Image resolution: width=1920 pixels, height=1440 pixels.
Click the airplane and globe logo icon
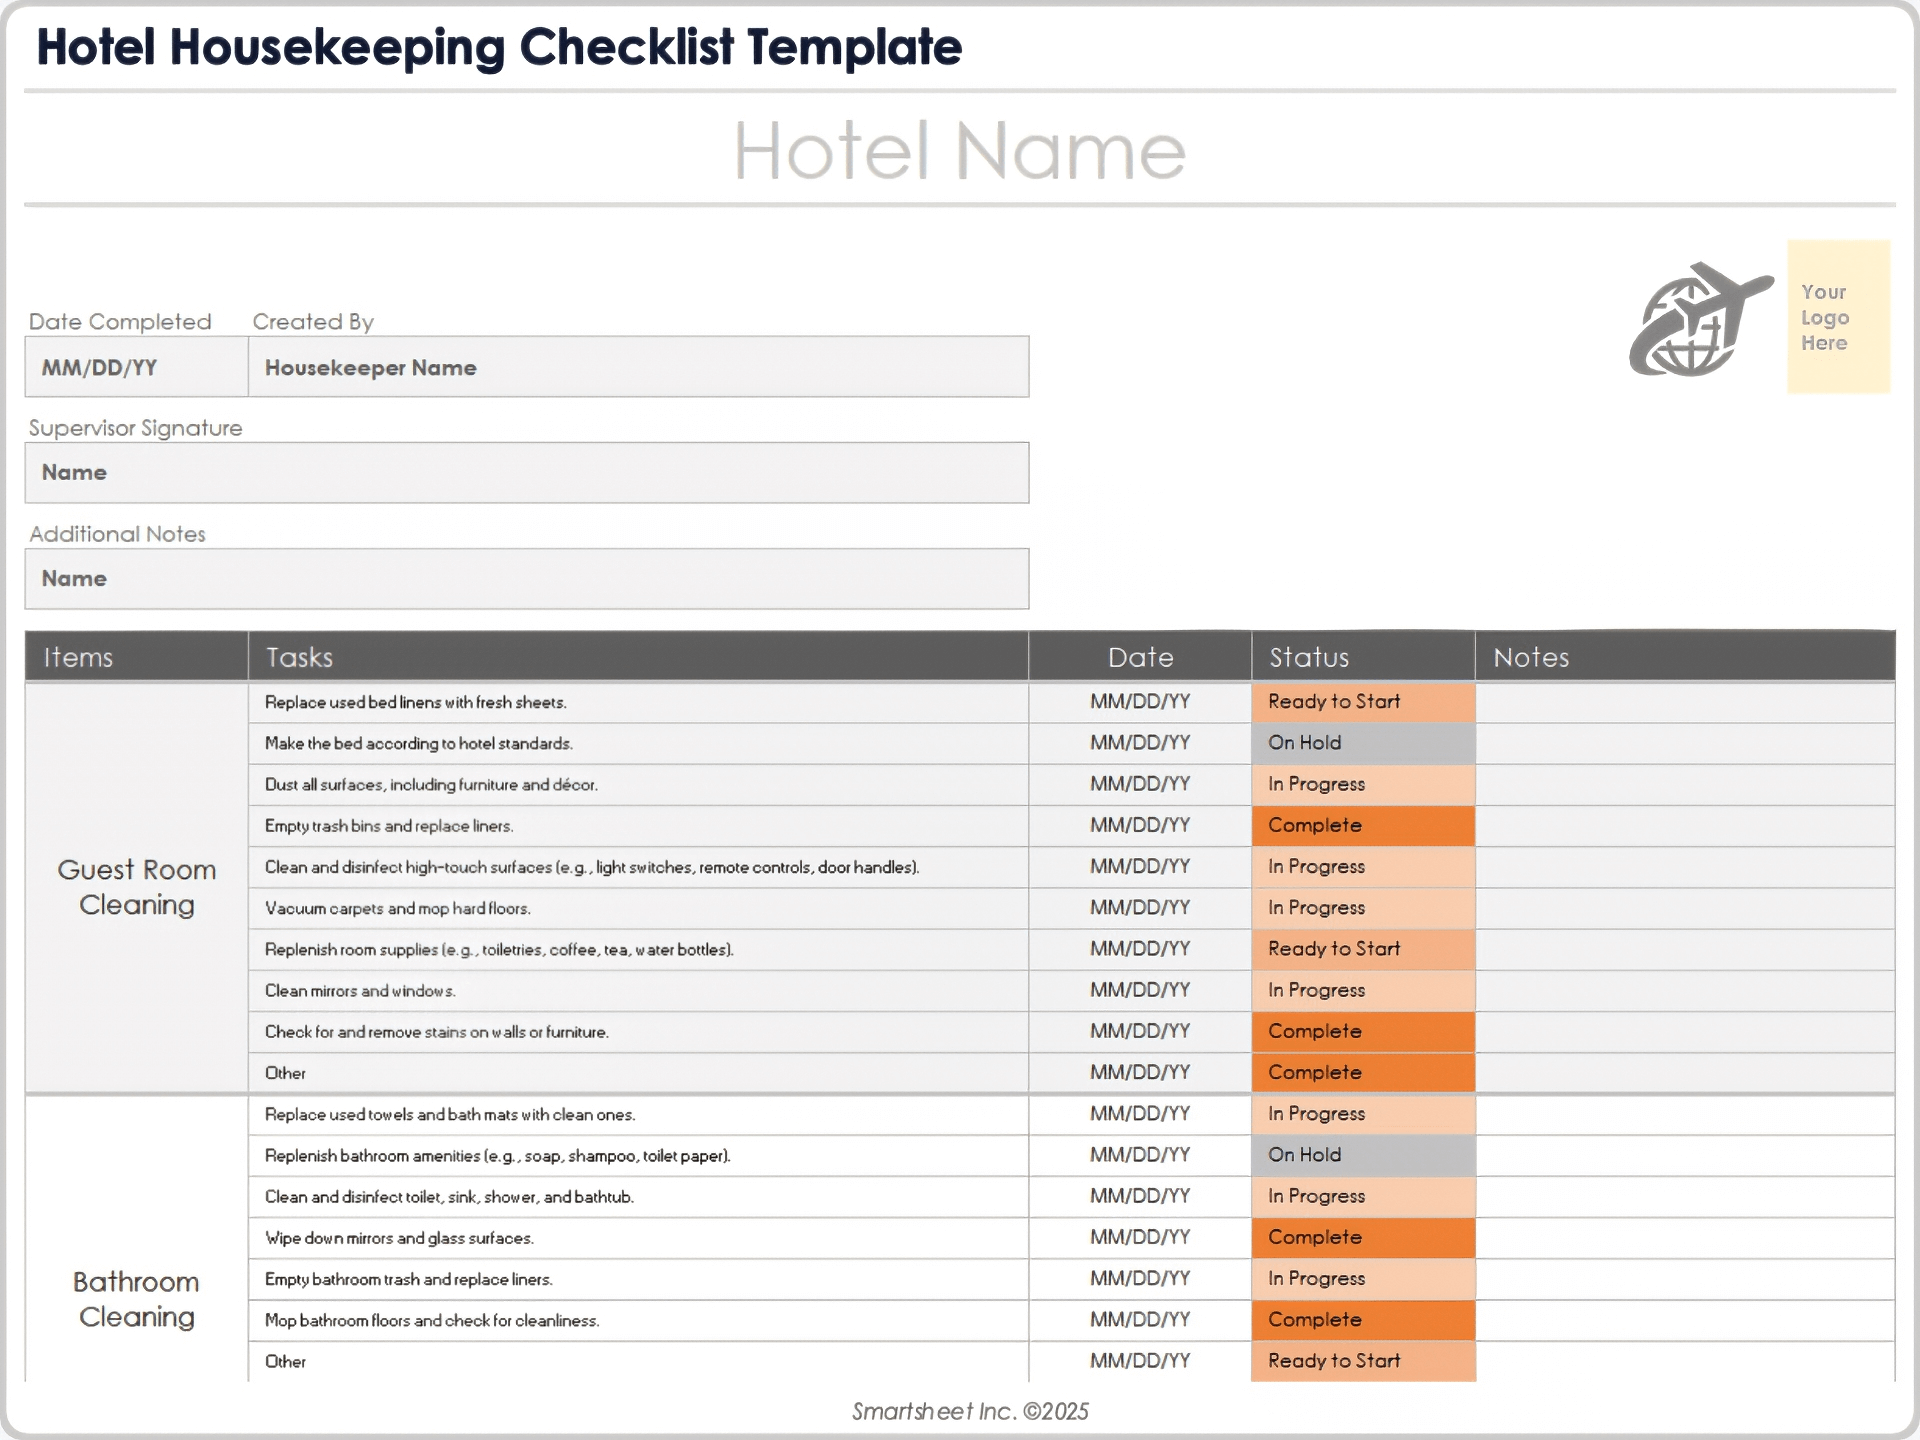tap(1699, 320)
